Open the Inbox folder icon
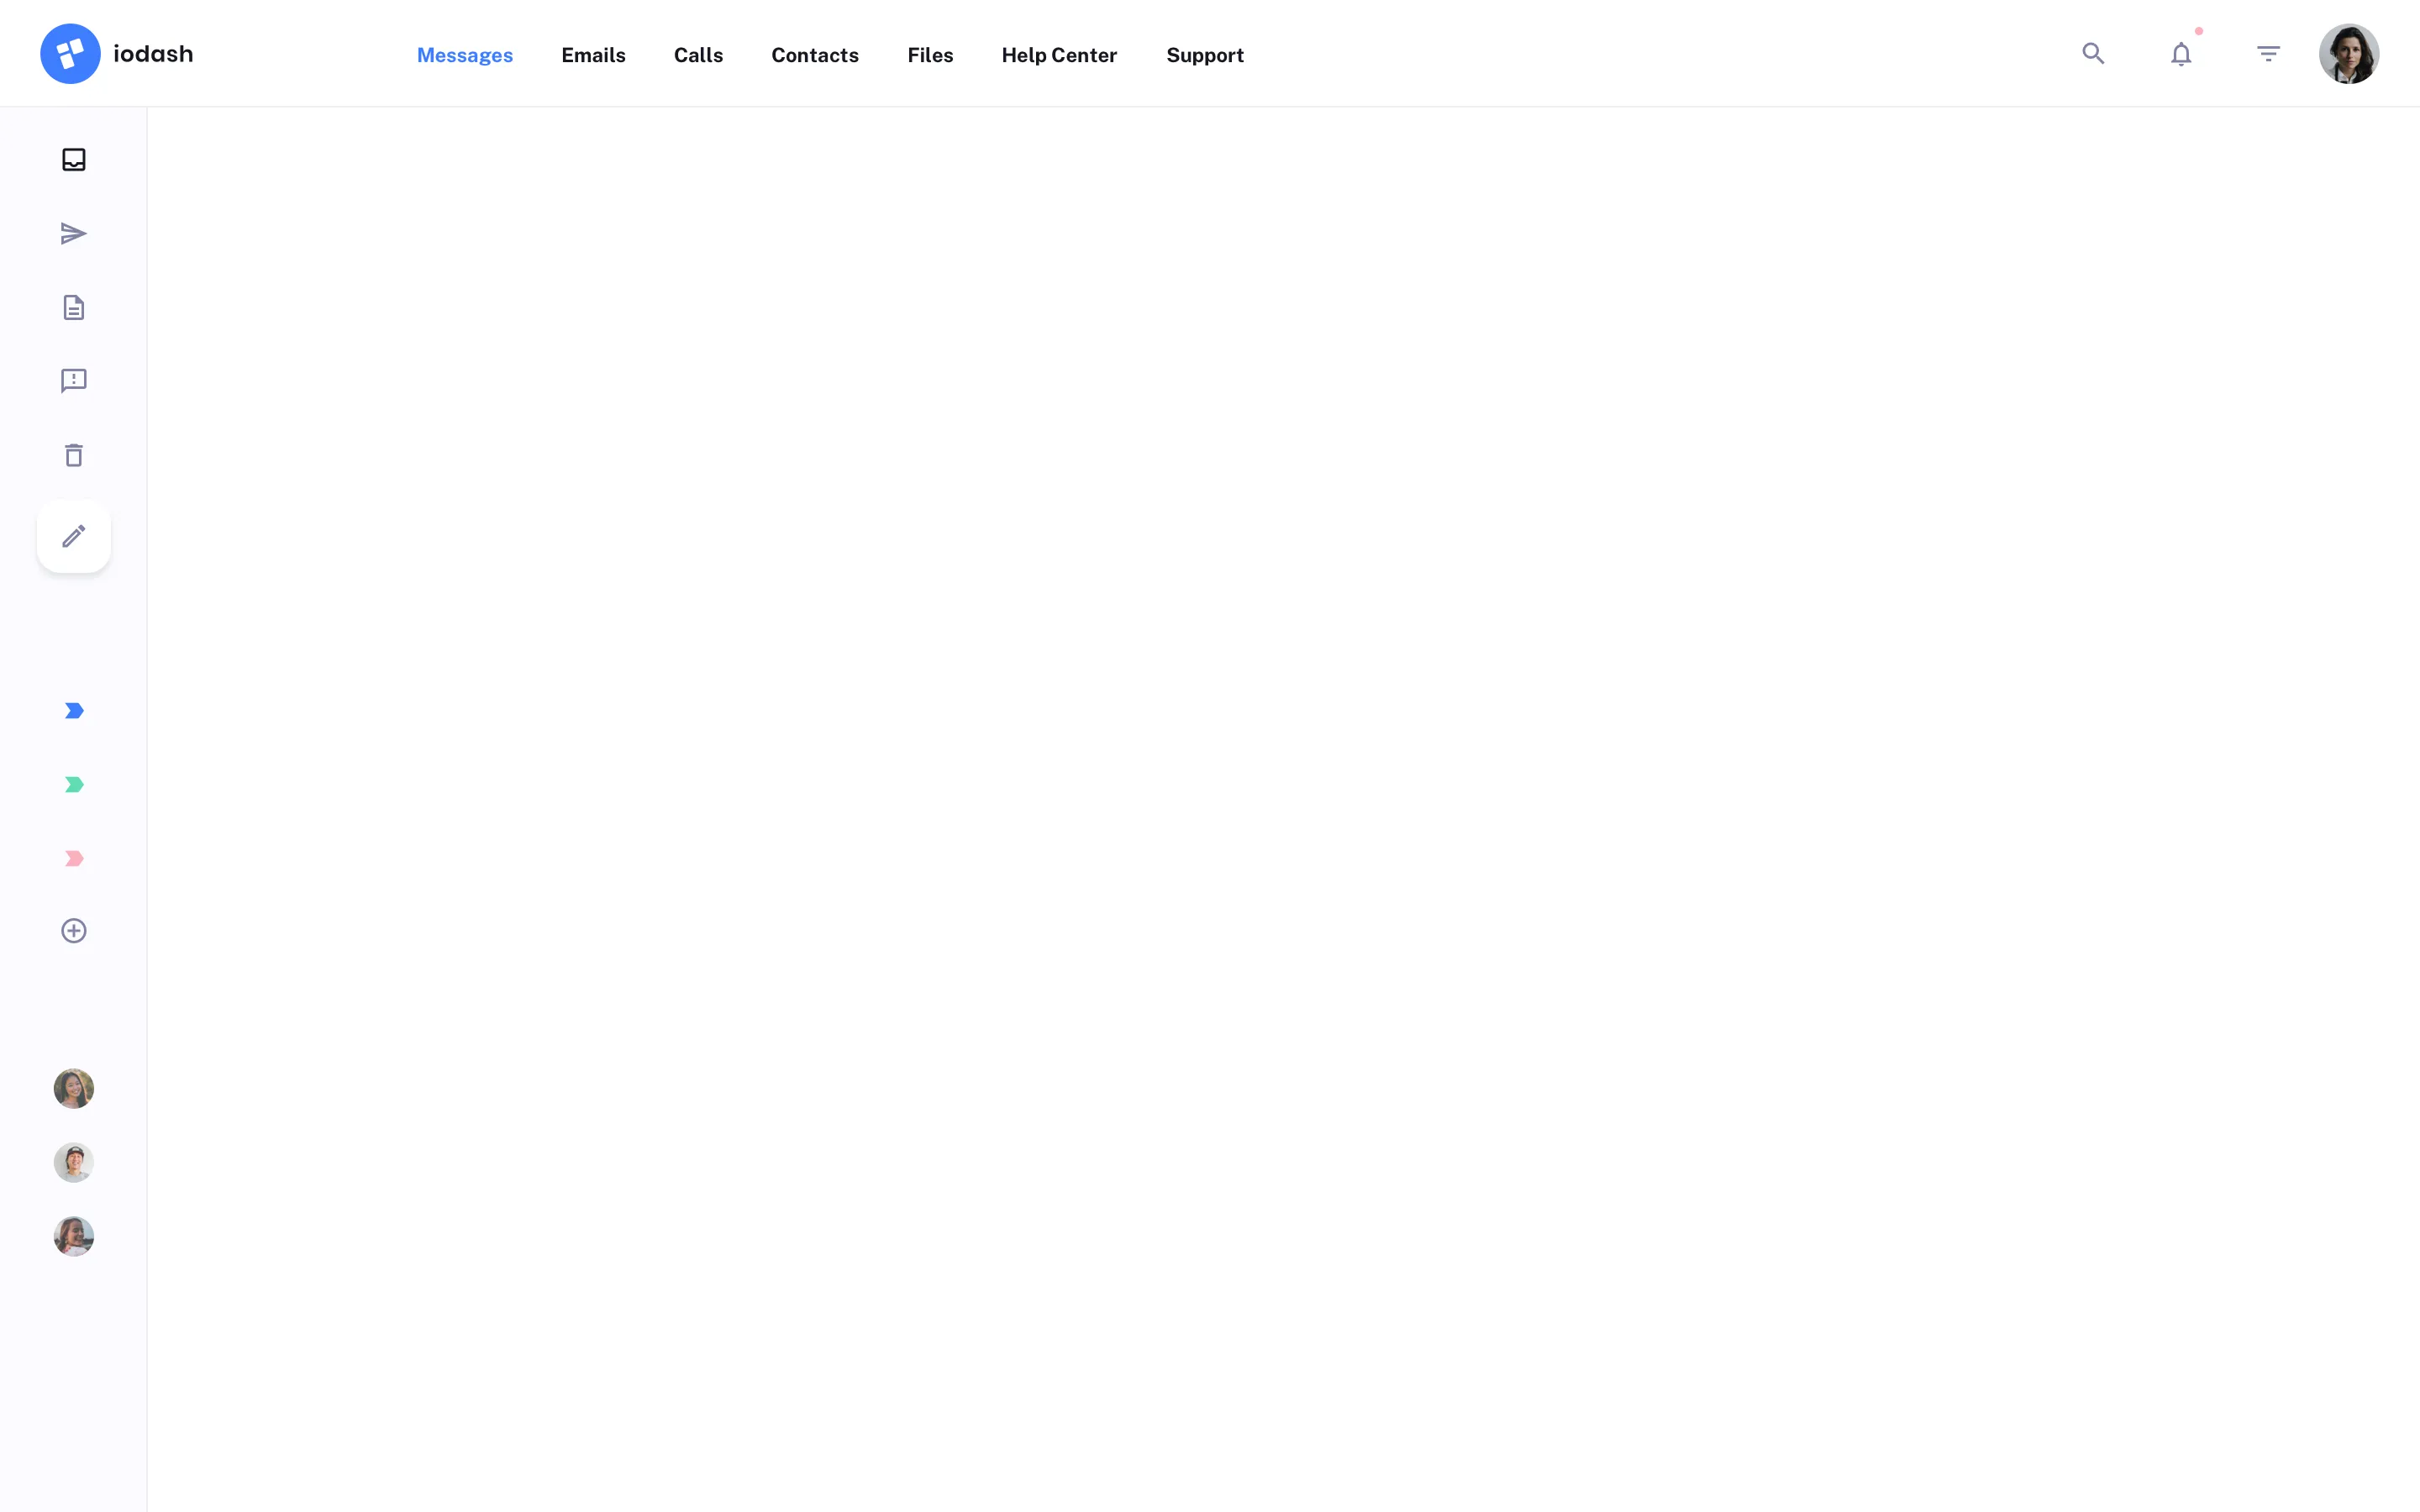Screen dimensions: 2420x1512 (73, 159)
